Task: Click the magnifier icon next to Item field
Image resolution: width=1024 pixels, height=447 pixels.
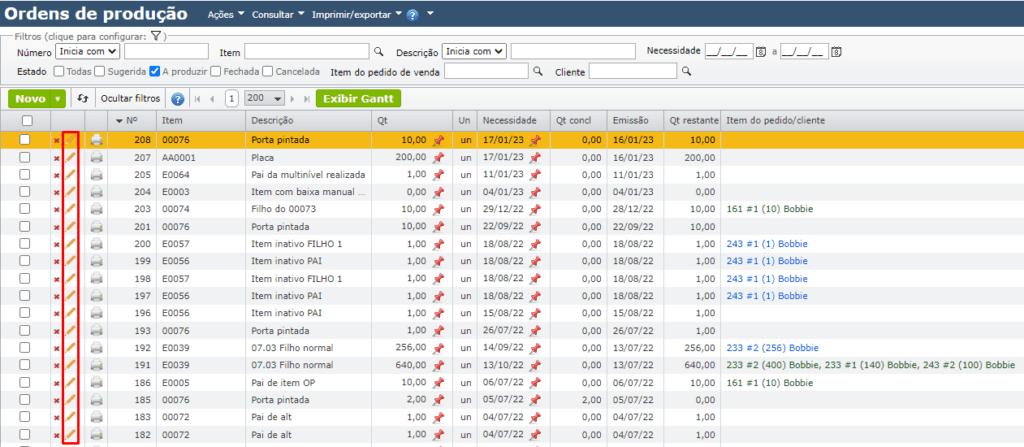Action: coord(378,51)
